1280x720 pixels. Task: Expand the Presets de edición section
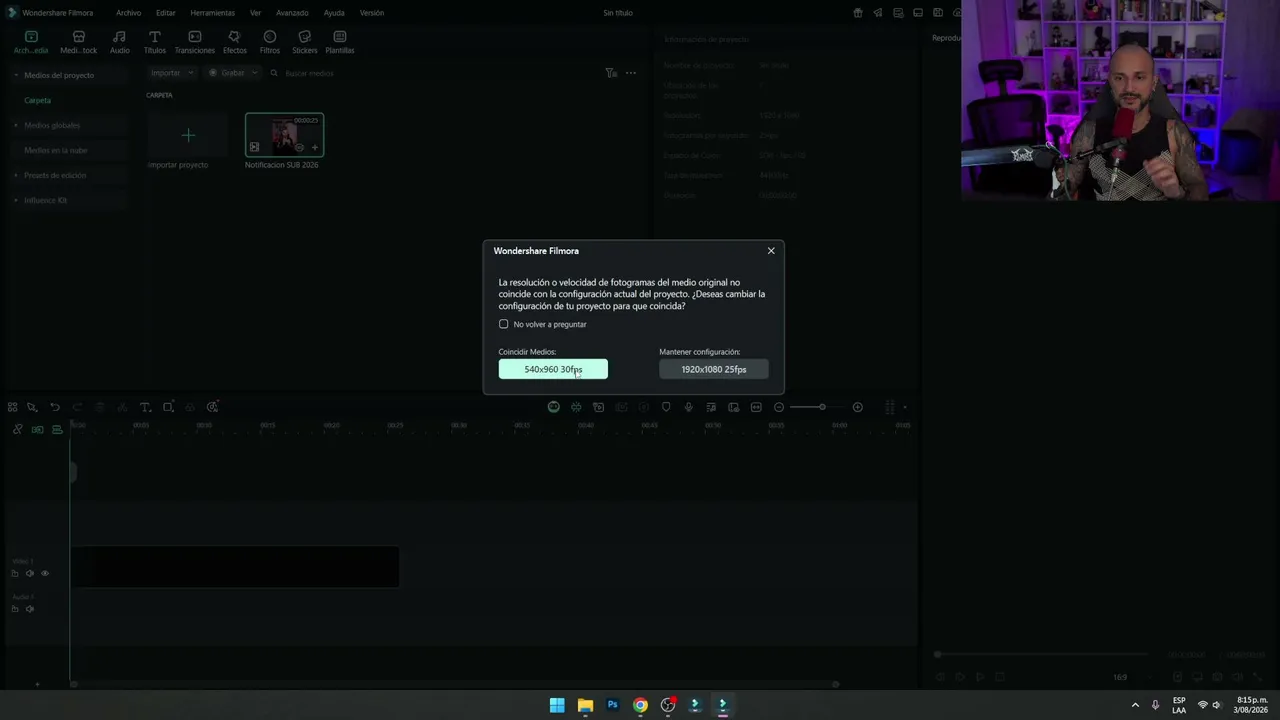pos(15,175)
